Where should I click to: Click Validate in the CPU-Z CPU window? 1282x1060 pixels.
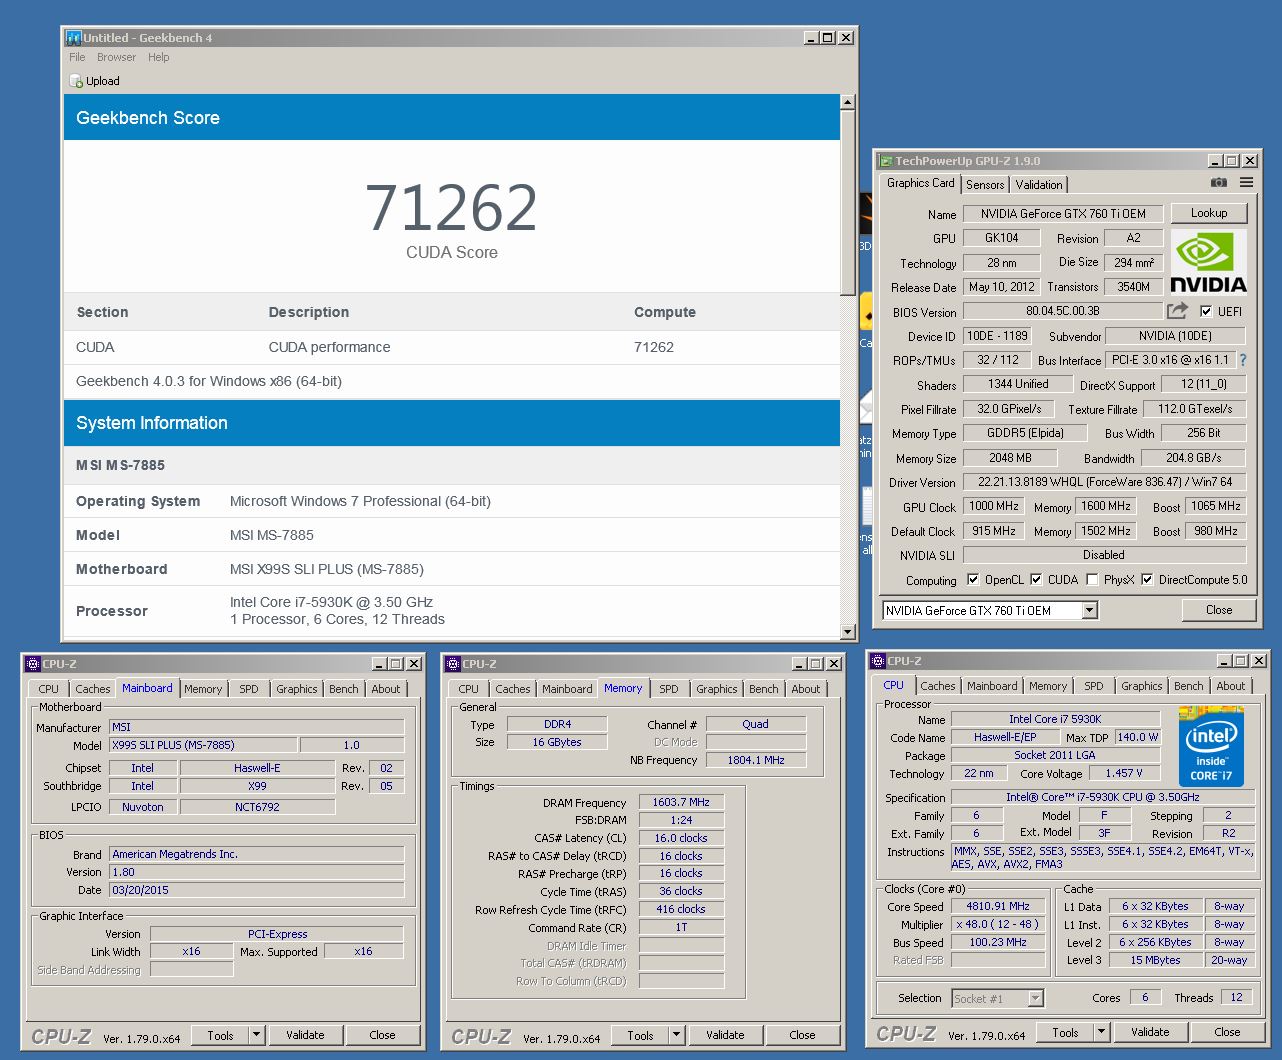point(1150,1032)
